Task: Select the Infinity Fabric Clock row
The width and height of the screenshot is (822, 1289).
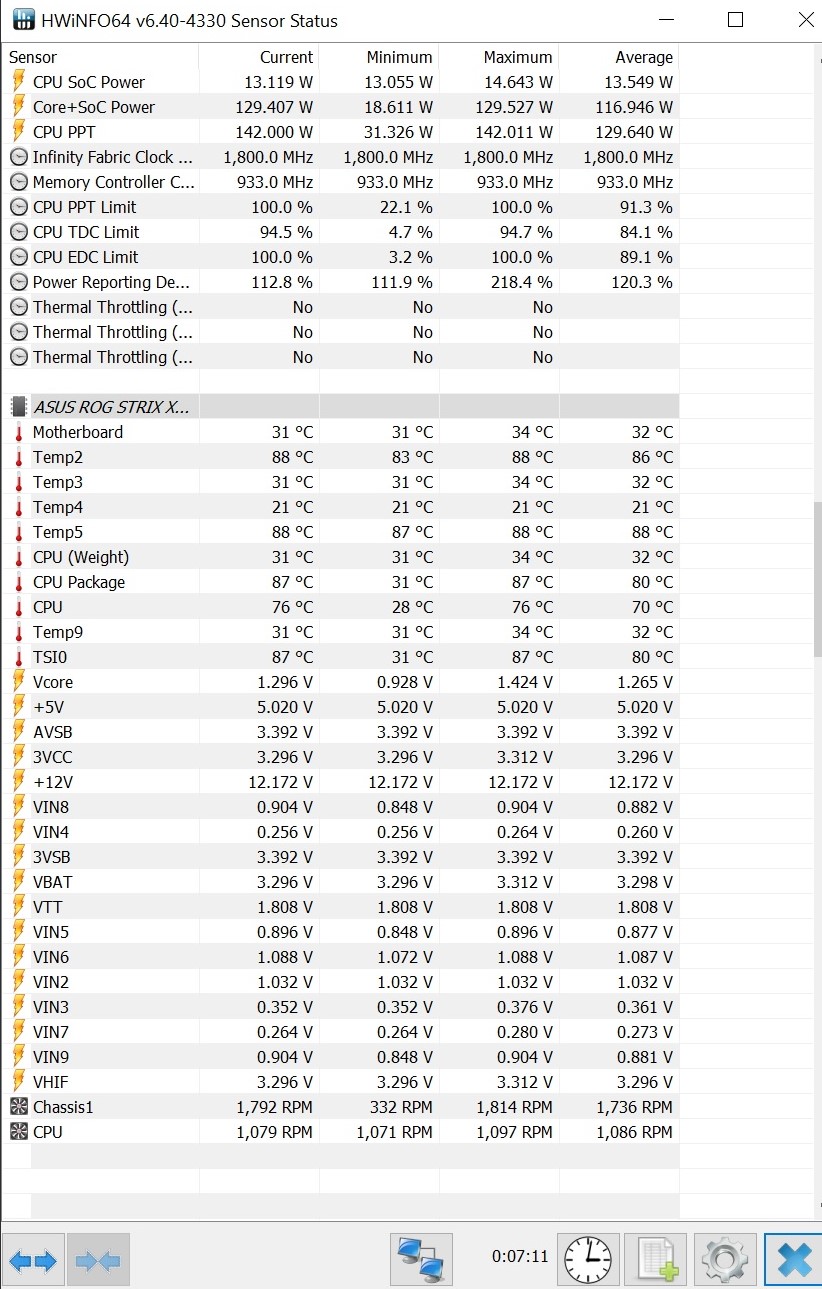Action: (x=340, y=157)
